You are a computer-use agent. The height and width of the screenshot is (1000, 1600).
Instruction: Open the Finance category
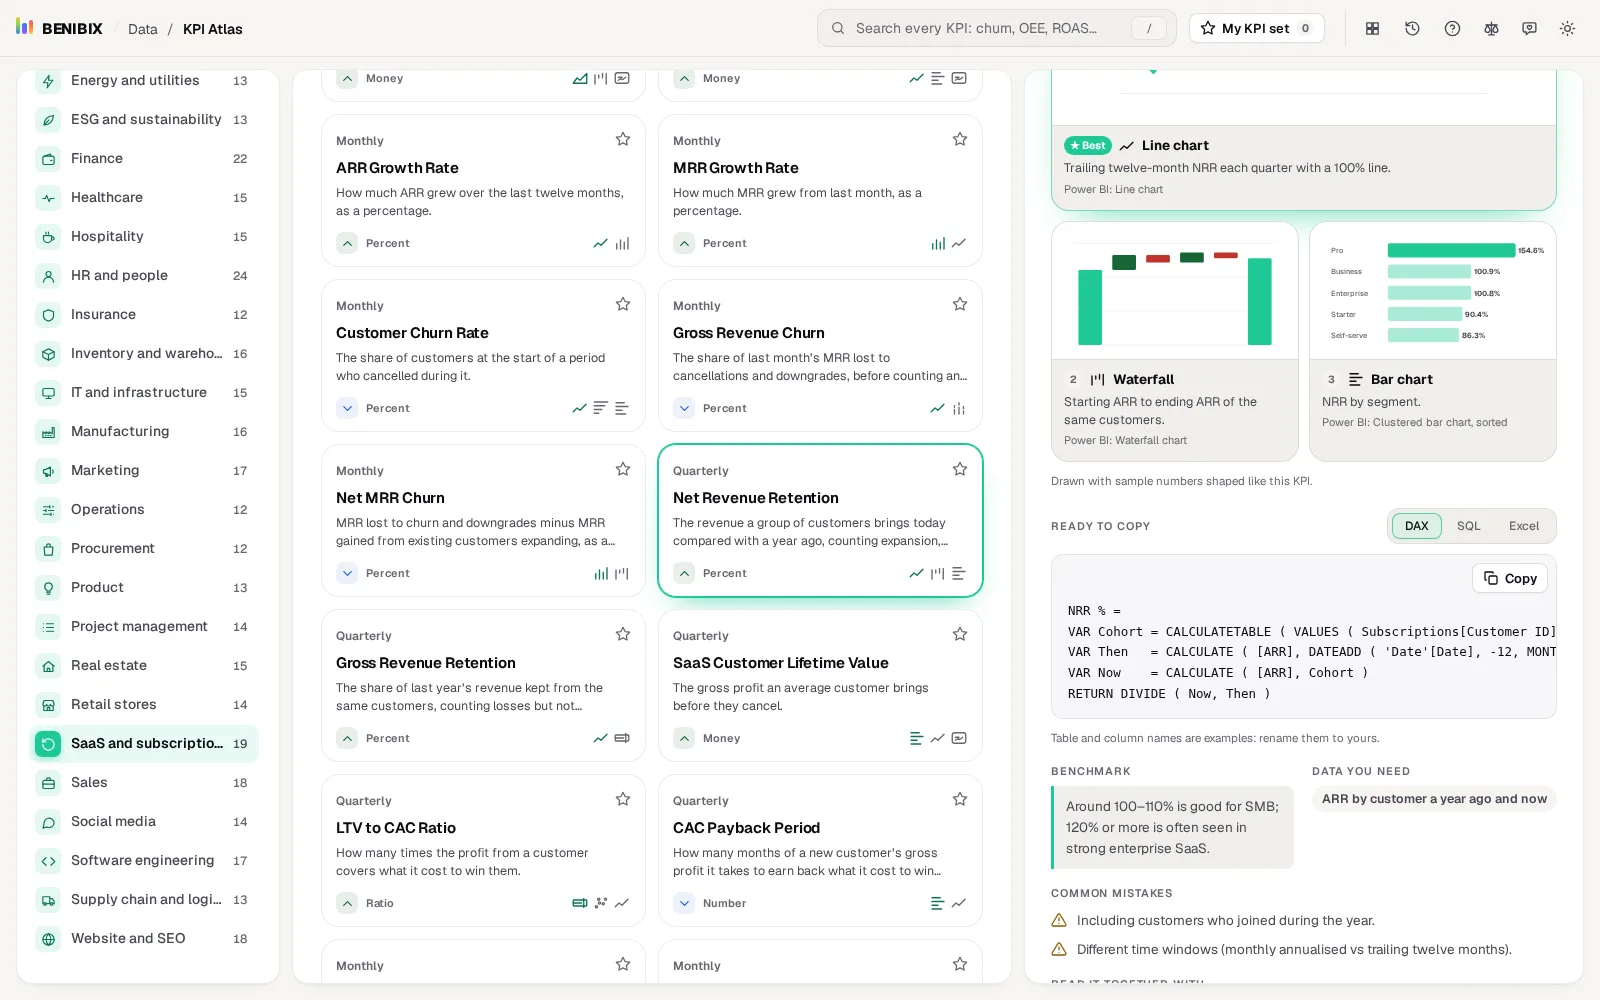pos(144,158)
